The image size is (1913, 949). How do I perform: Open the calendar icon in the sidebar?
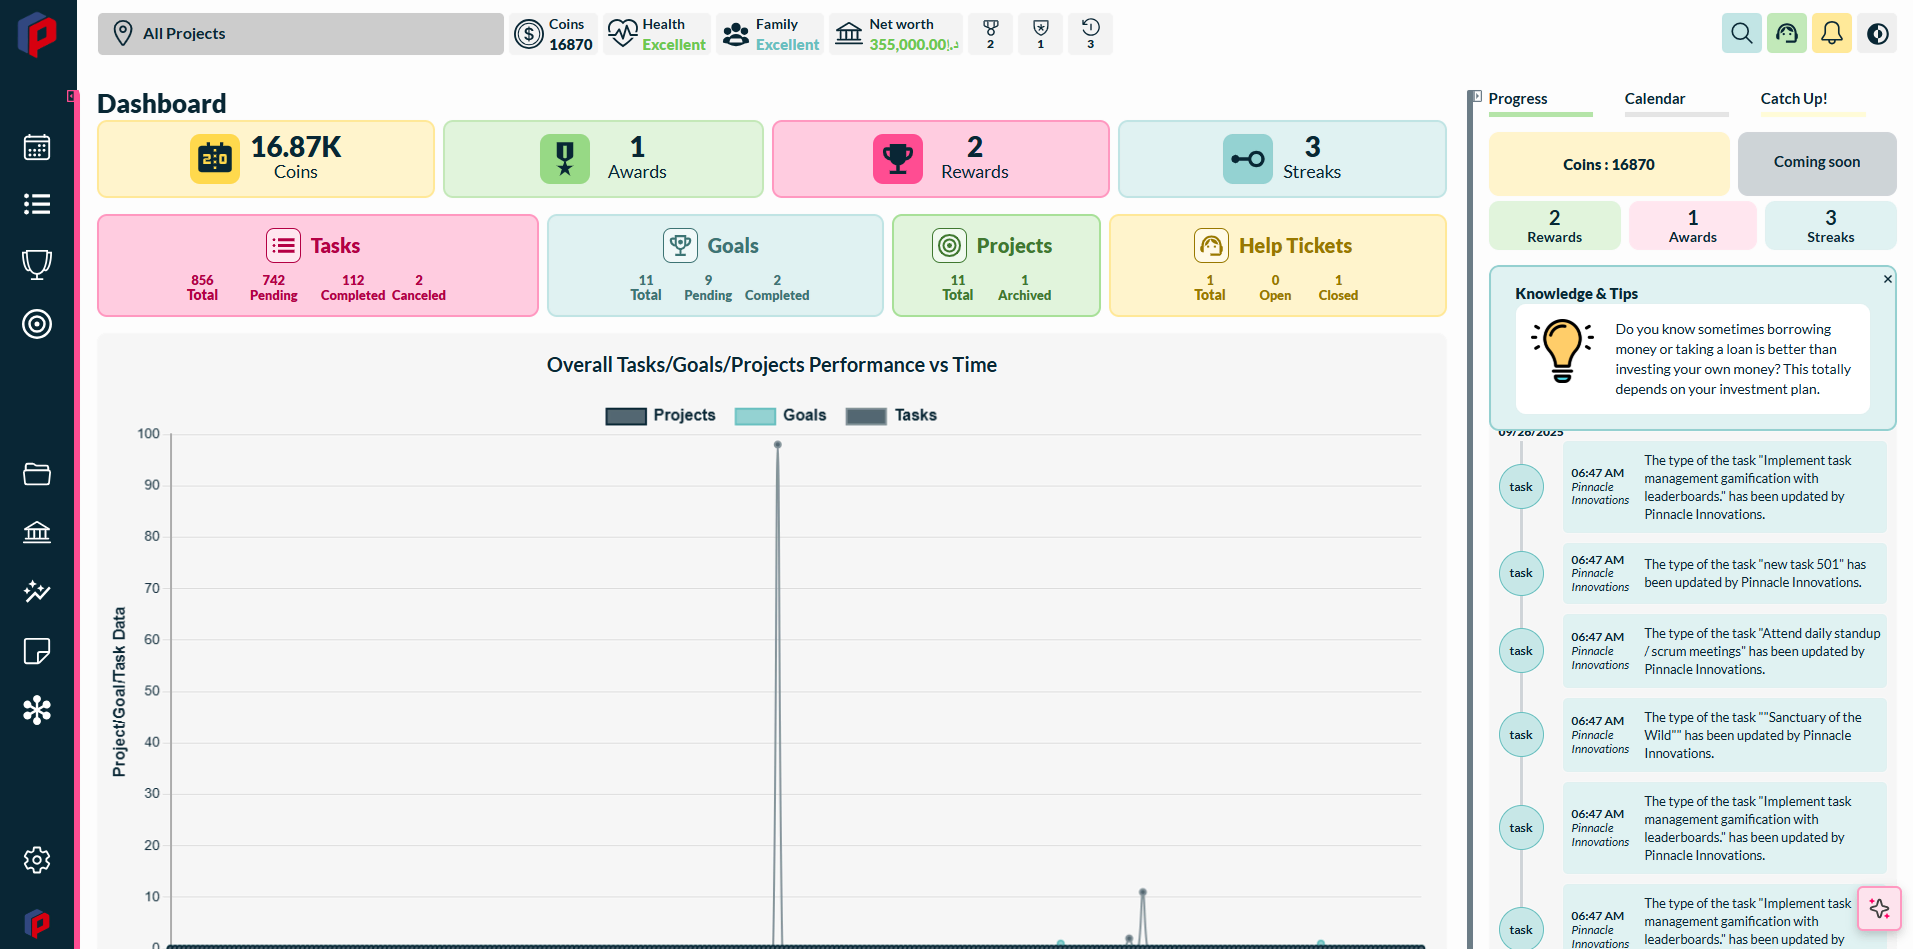tap(37, 148)
